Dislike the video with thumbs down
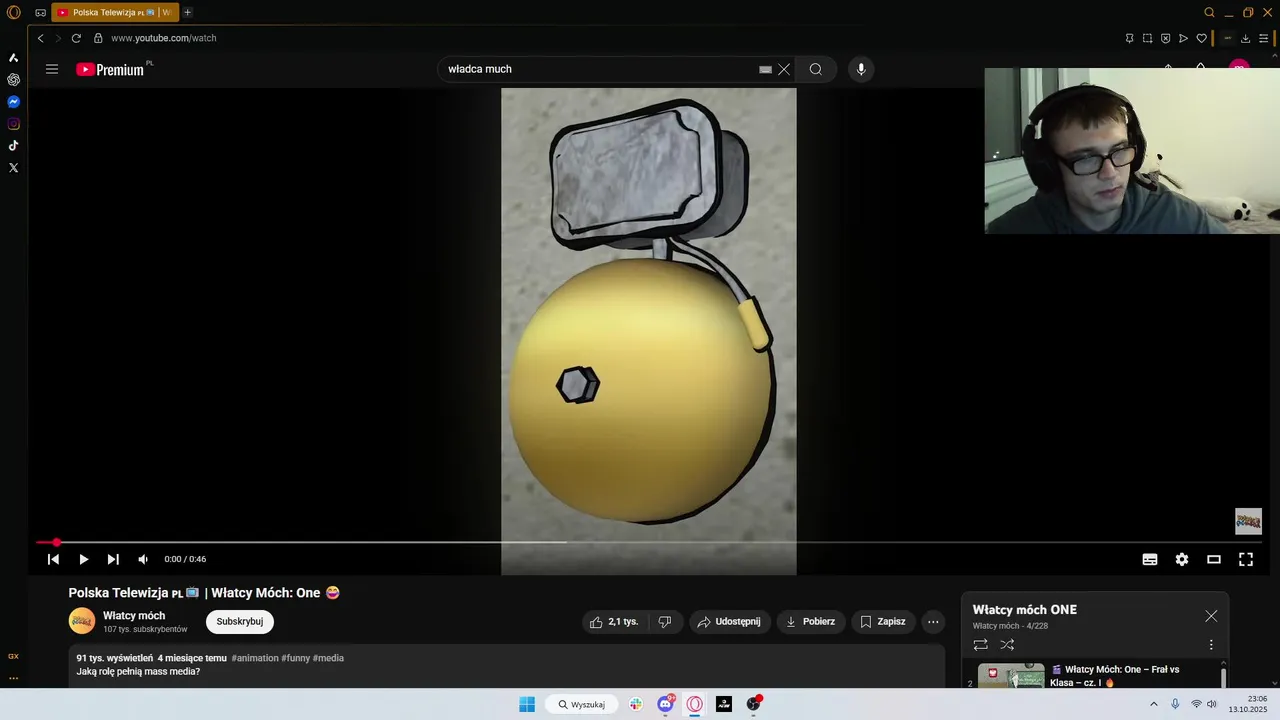 pyautogui.click(x=664, y=621)
